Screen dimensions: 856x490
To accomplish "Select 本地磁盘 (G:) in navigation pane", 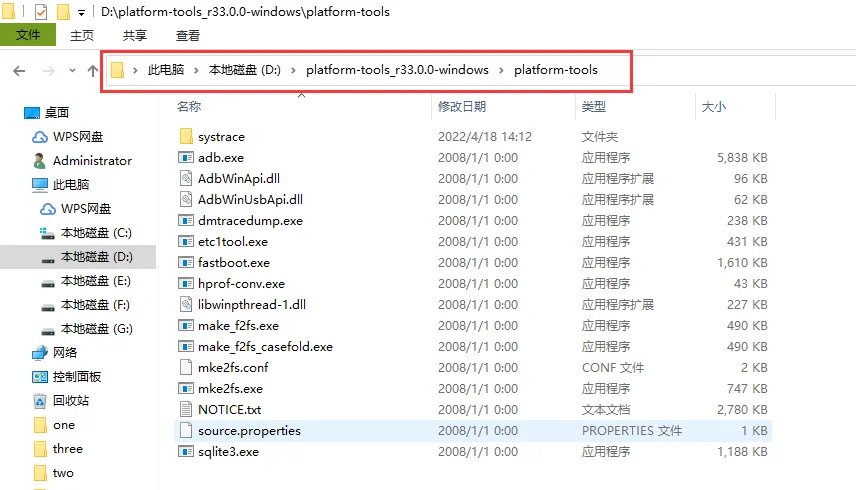I will click(97, 329).
